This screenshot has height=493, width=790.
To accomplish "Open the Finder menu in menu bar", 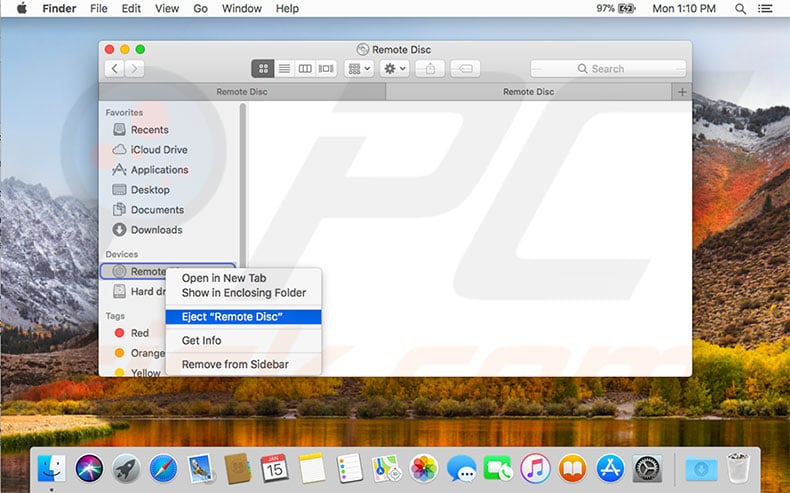I will click(59, 9).
